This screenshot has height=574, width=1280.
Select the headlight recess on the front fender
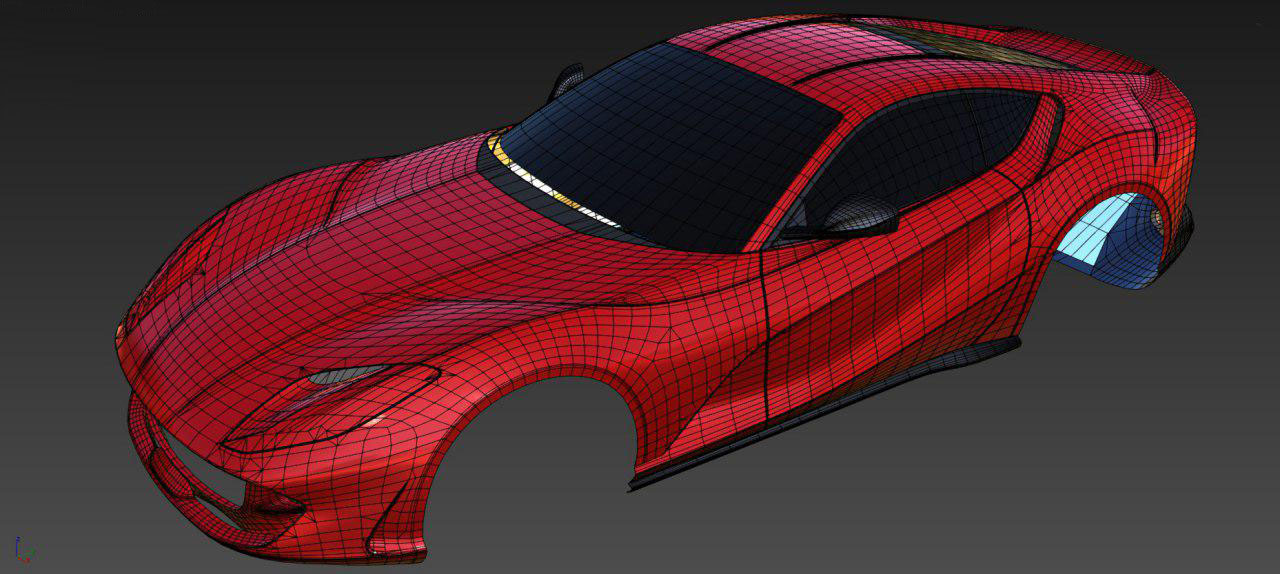(345, 377)
